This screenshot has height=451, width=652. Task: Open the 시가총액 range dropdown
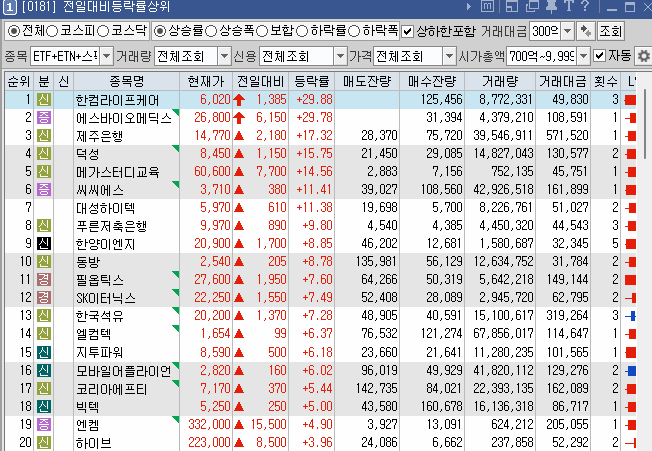(584, 56)
